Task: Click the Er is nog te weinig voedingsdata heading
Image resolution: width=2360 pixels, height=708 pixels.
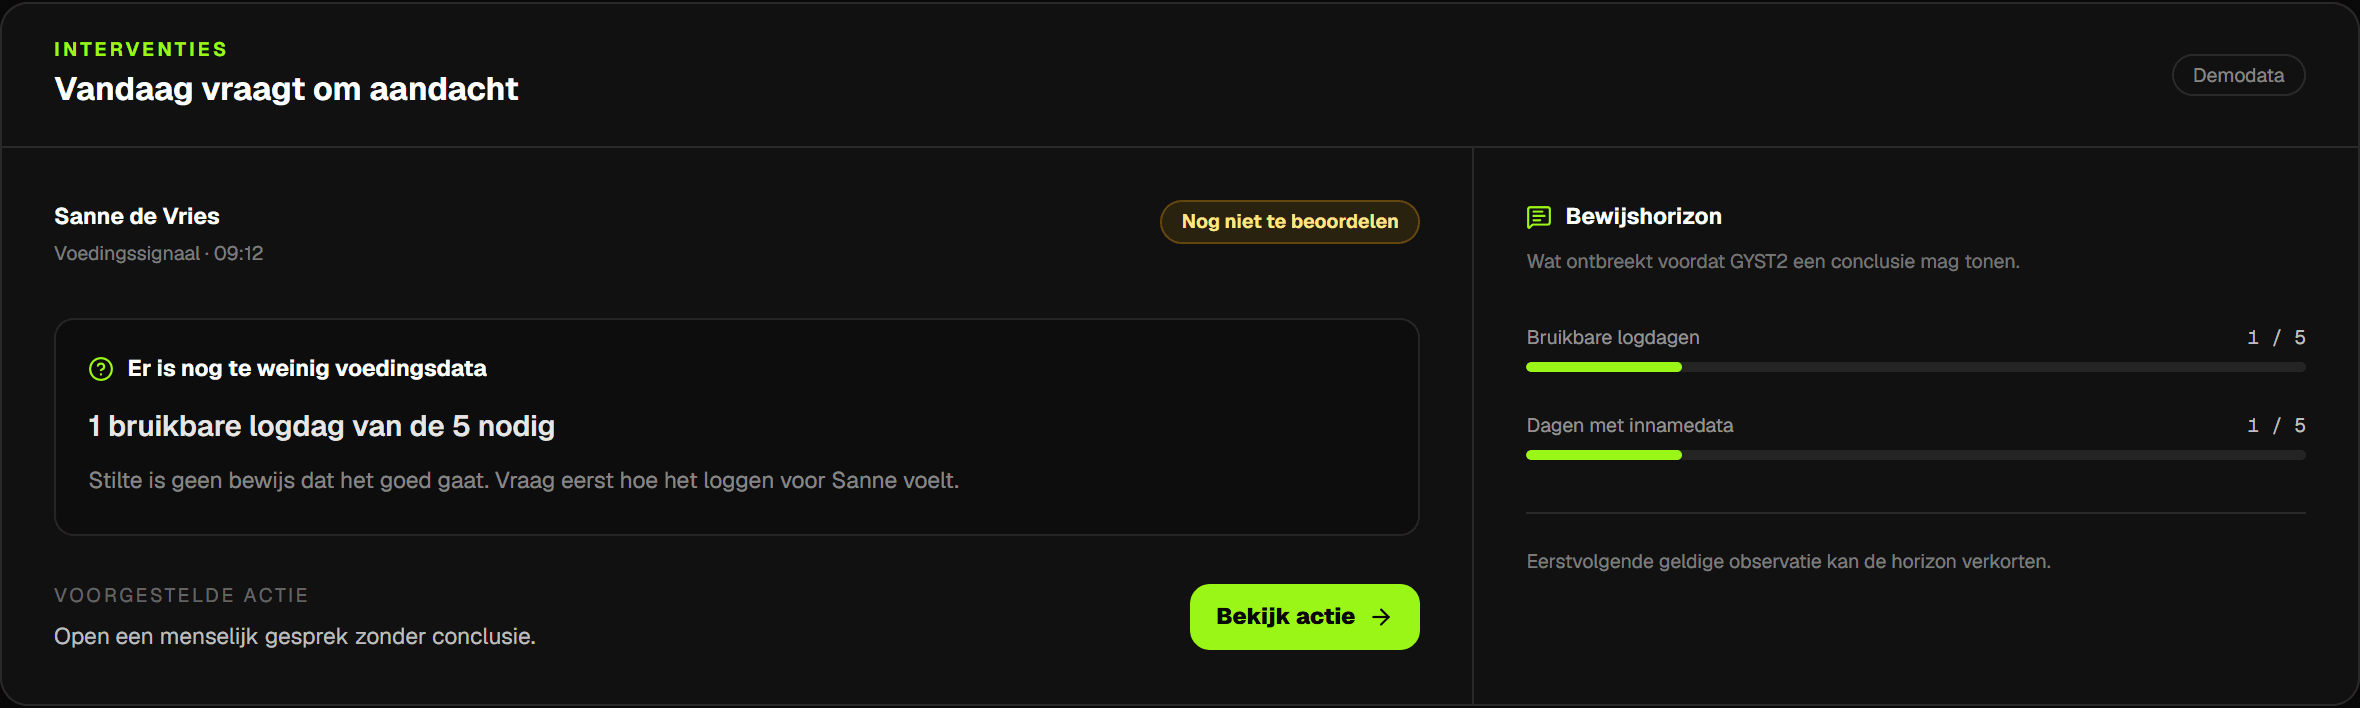Action: pyautogui.click(x=307, y=369)
